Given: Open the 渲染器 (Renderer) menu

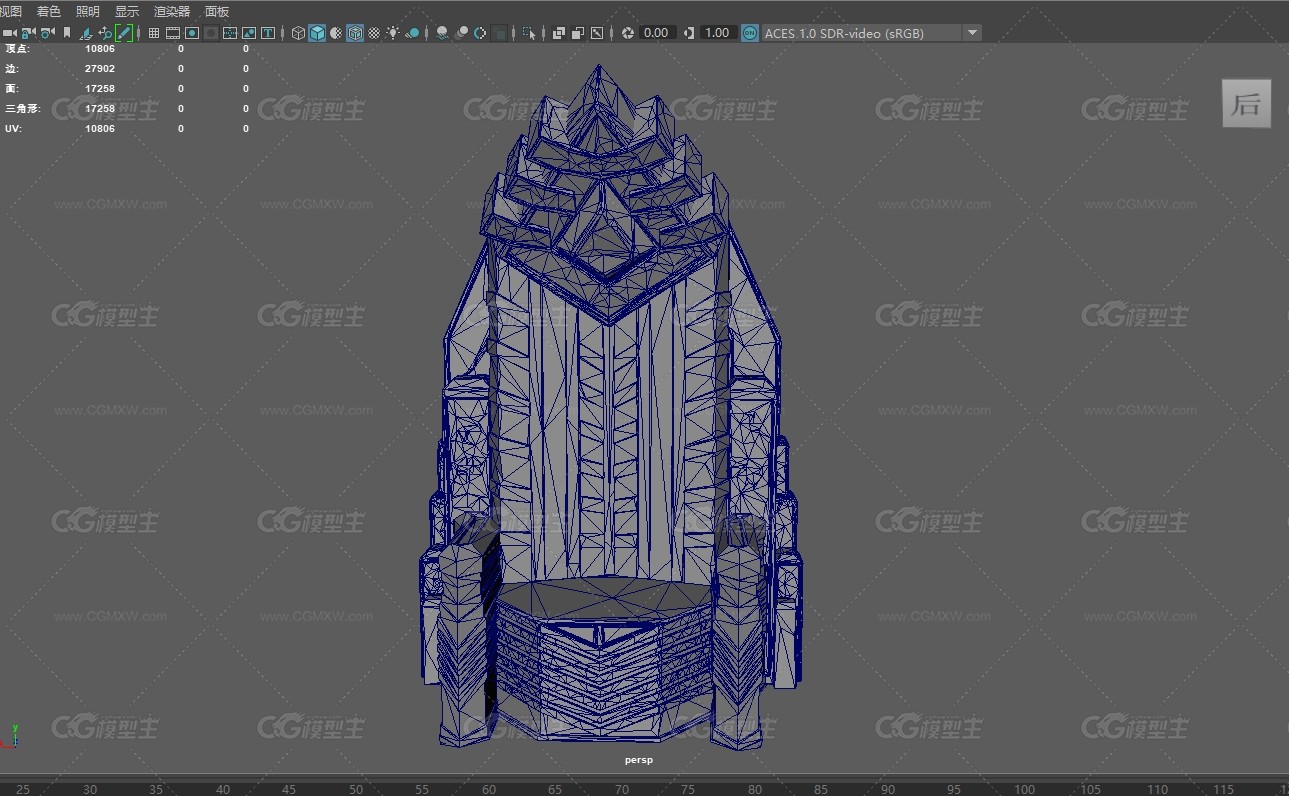Looking at the screenshot, I should point(172,11).
